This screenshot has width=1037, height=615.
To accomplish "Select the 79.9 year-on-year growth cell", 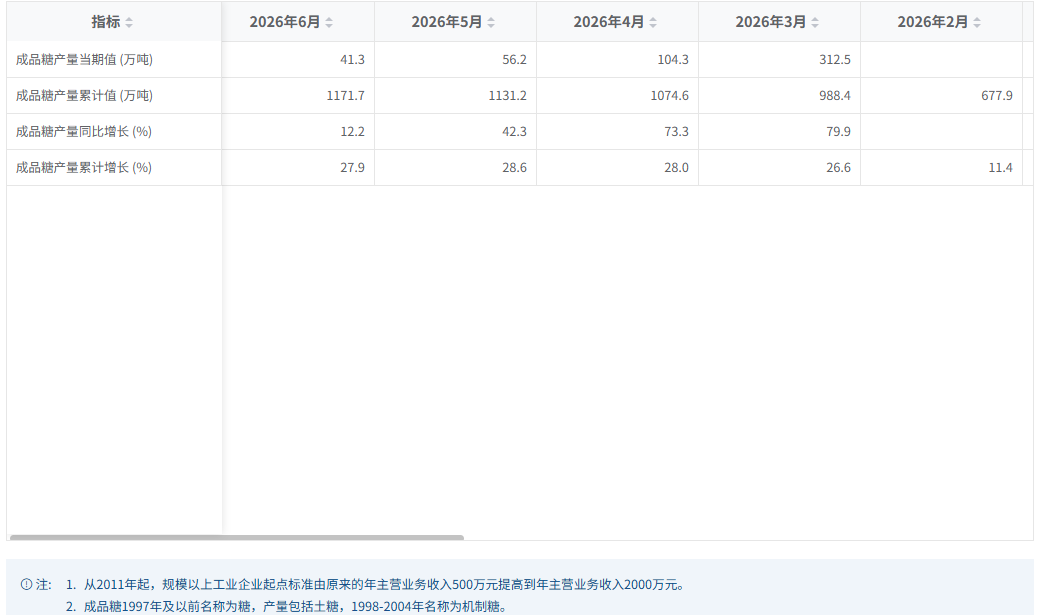I will pyautogui.click(x=779, y=132).
